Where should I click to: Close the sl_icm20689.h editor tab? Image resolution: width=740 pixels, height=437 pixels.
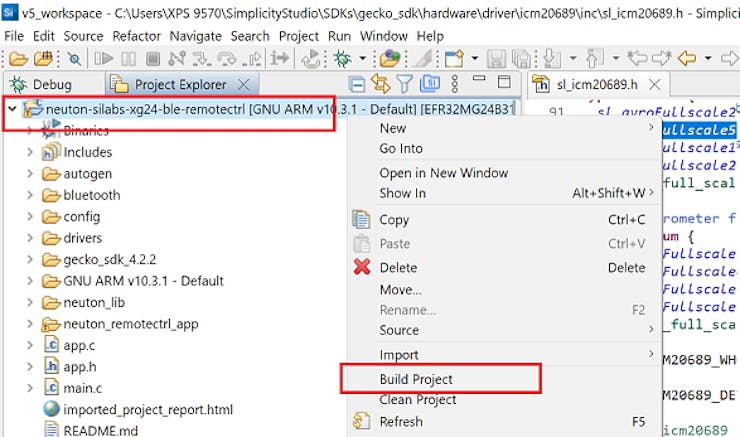tap(655, 85)
